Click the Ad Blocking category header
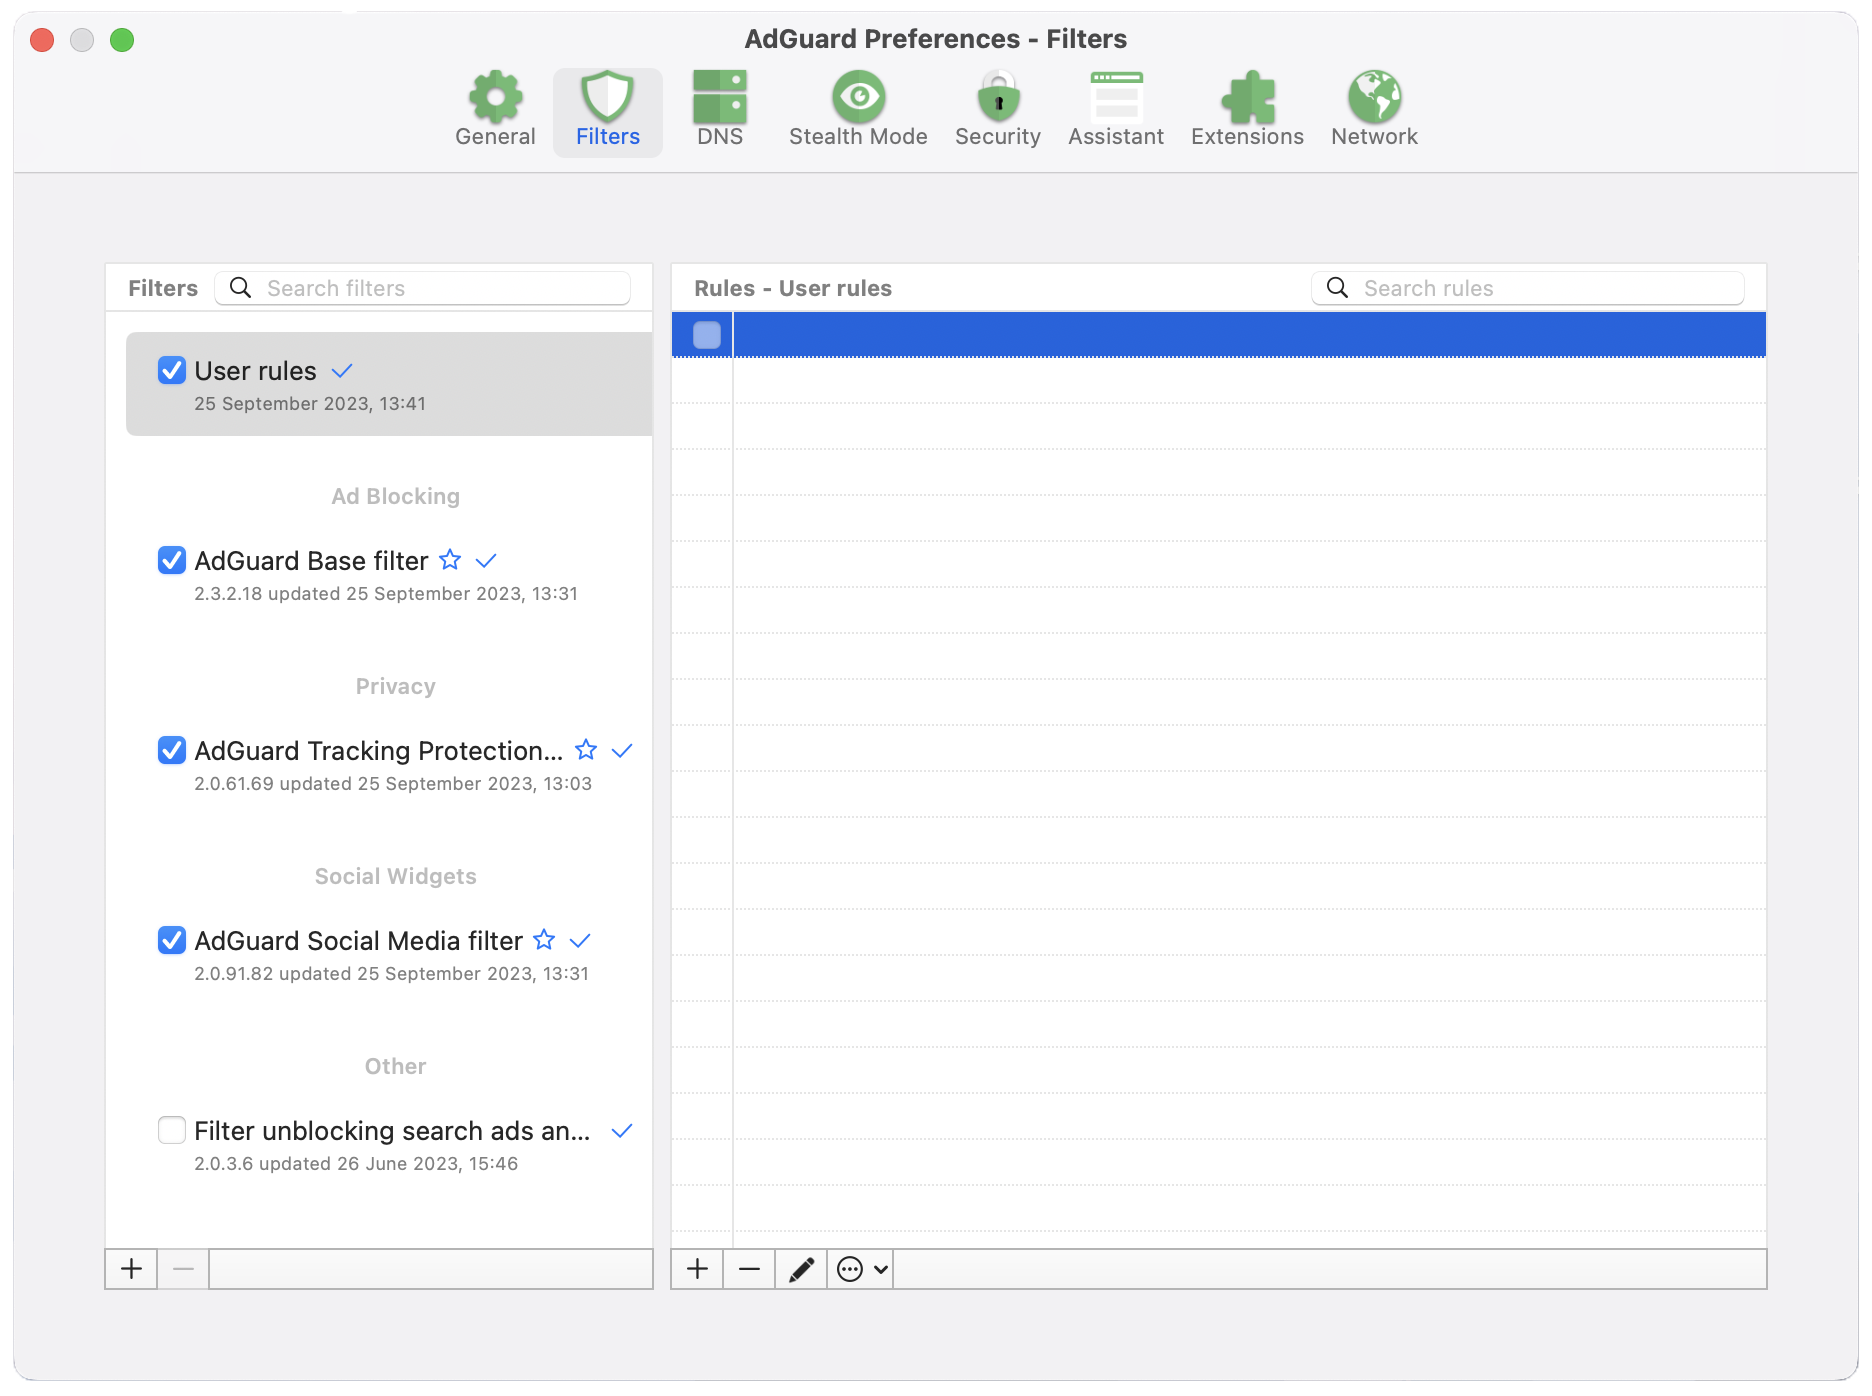The width and height of the screenshot is (1872, 1396). click(395, 496)
